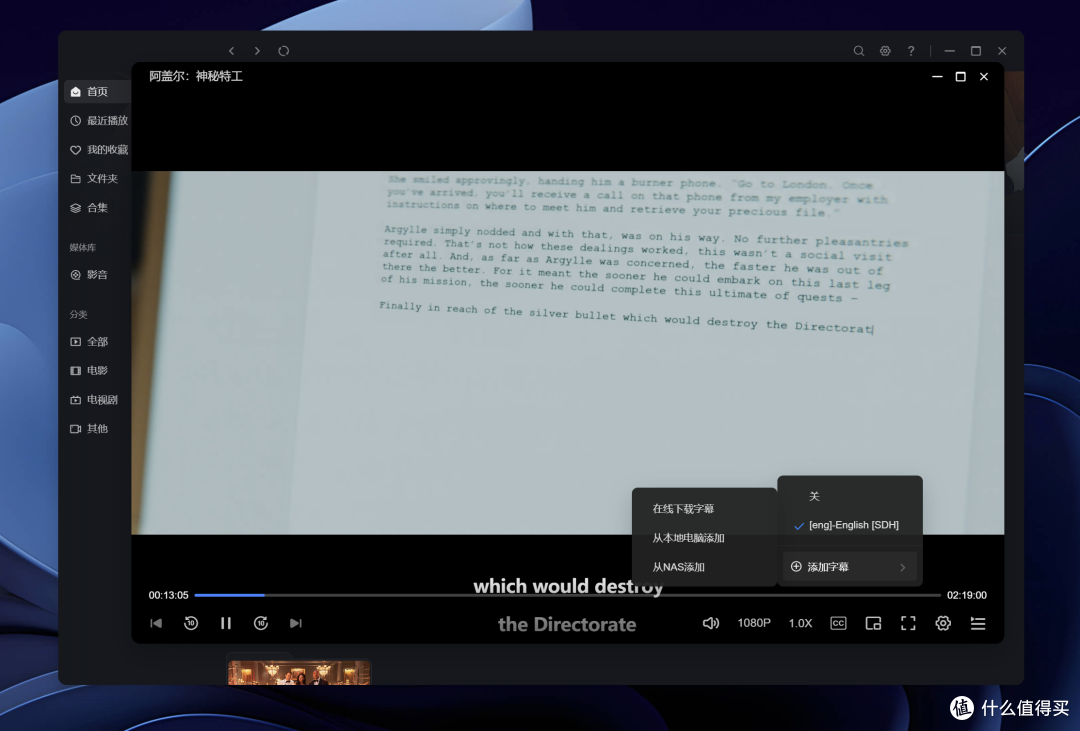Image resolution: width=1080 pixels, height=731 pixels.
Task: Go back with the left arrow
Action: click(231, 51)
